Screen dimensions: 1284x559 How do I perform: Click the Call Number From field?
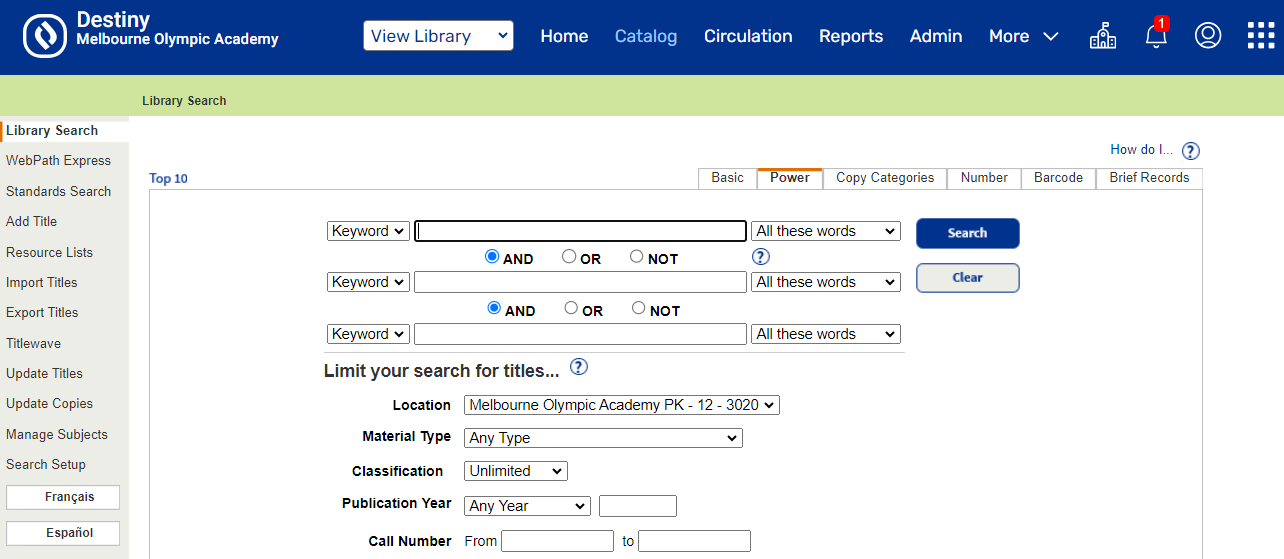(x=557, y=541)
